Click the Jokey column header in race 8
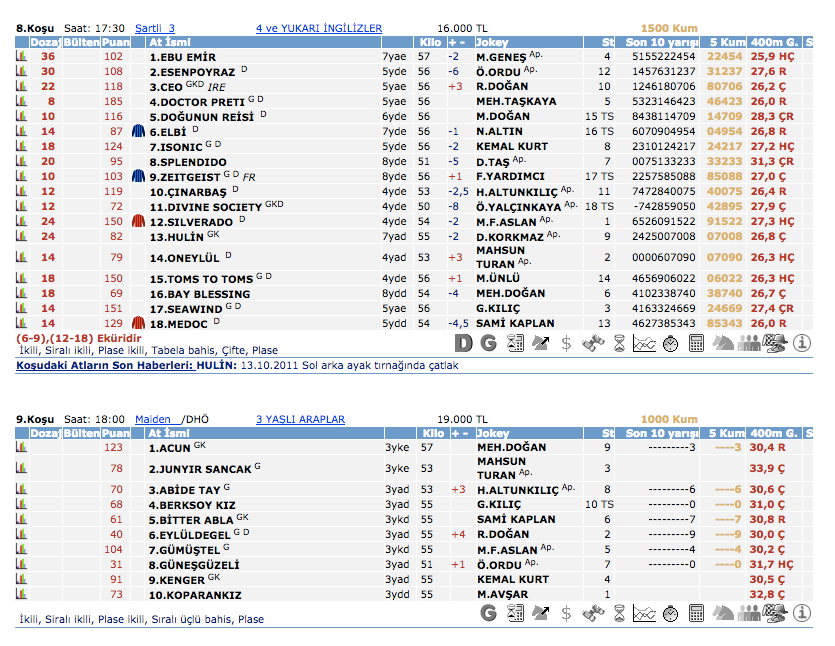Image resolution: width=835 pixels, height=646 pixels. pyautogui.click(x=493, y=43)
